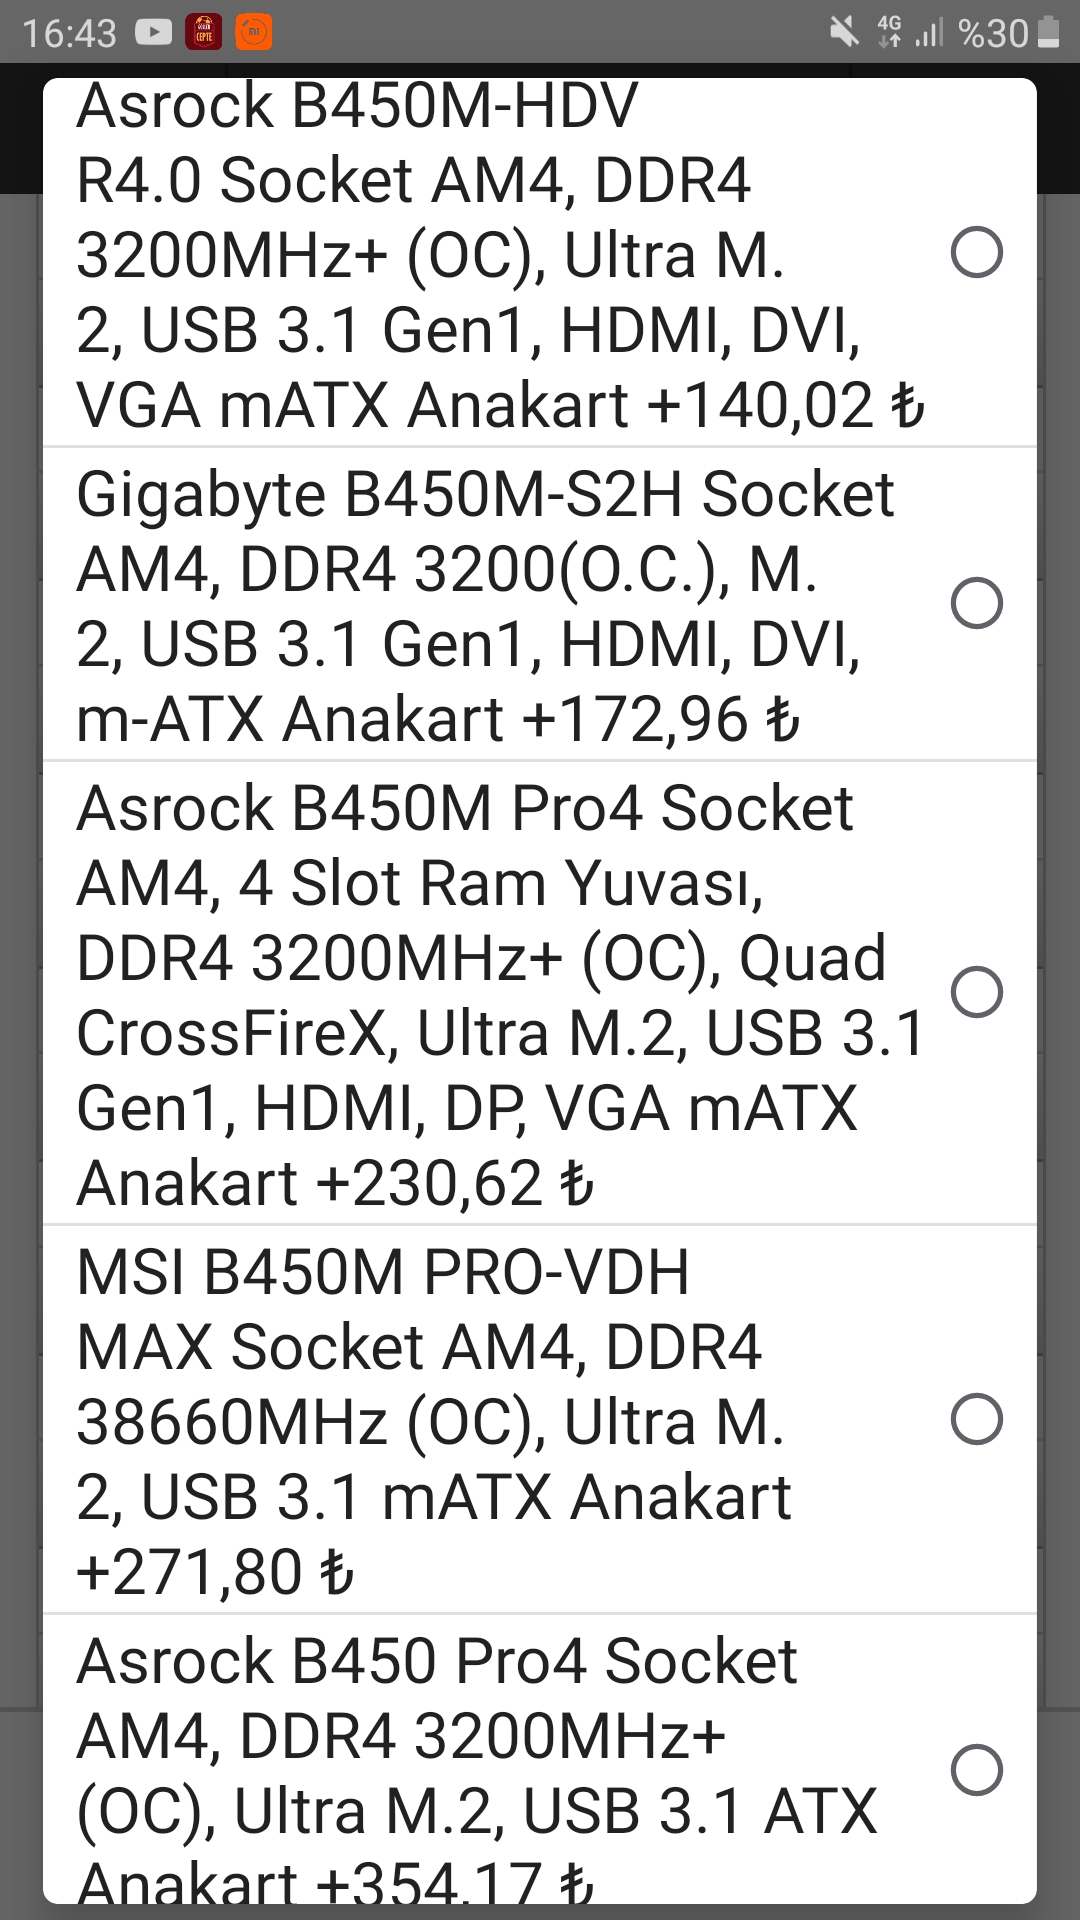Tap the dark red app notification icon

[204, 33]
